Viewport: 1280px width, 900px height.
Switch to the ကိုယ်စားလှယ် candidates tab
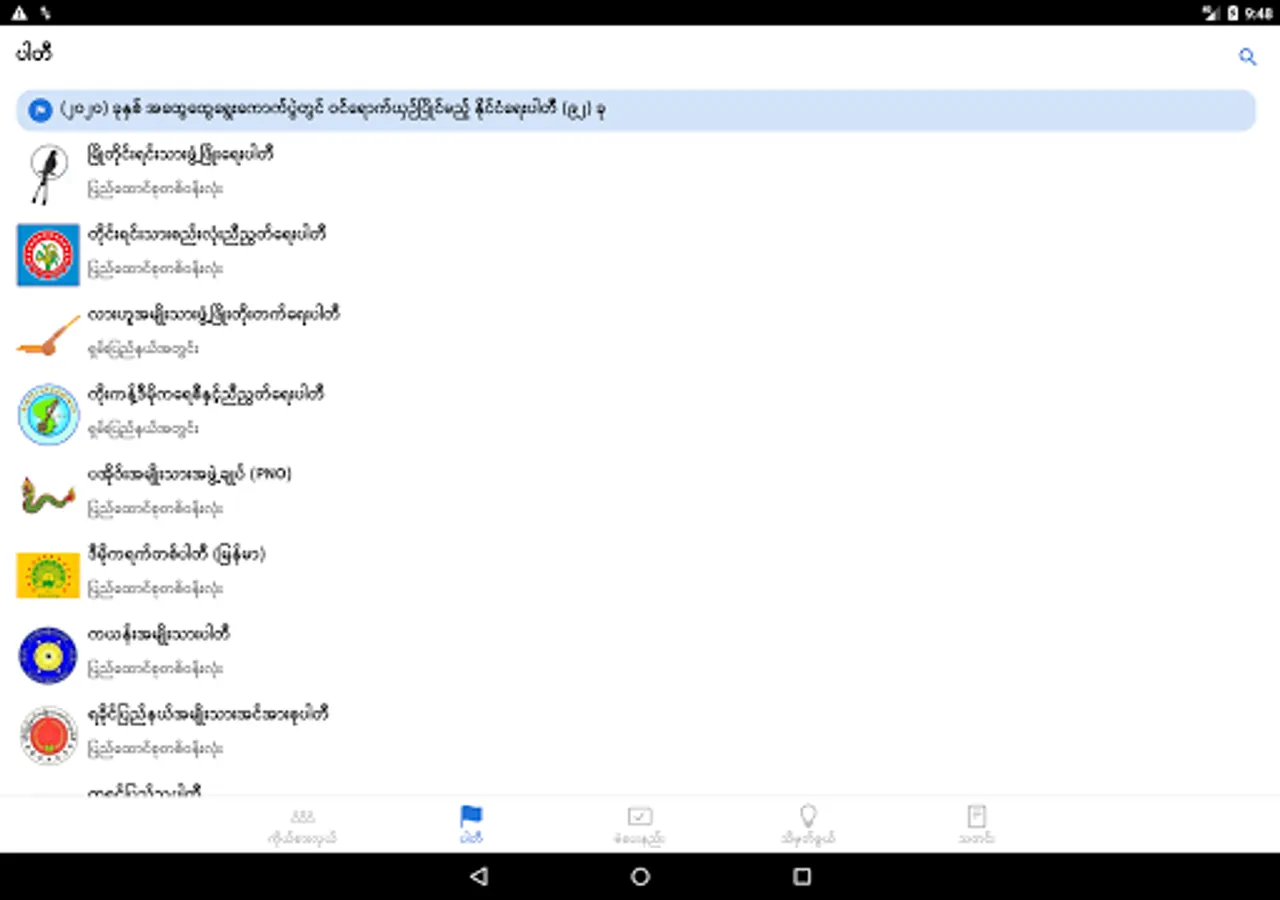(x=302, y=826)
